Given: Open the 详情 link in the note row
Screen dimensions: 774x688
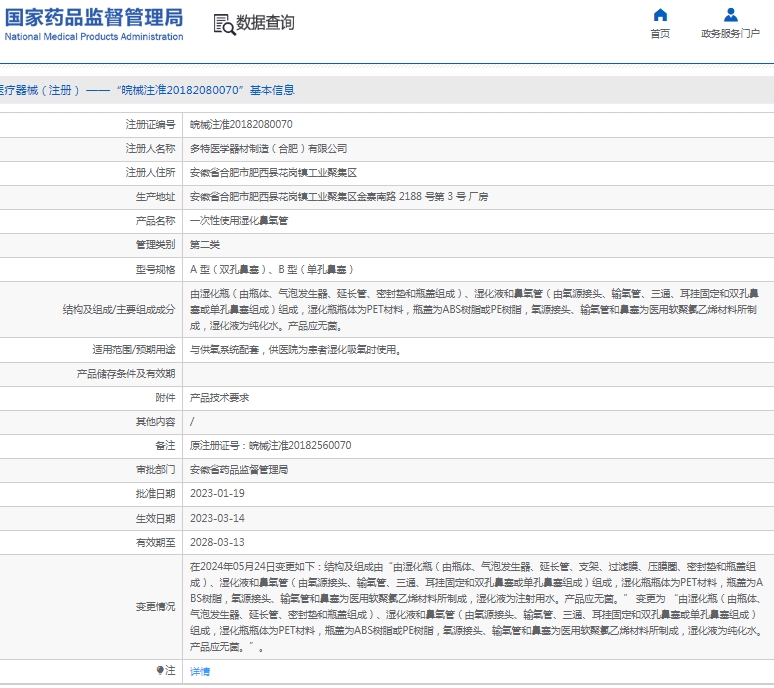Looking at the screenshot, I should 200,671.
